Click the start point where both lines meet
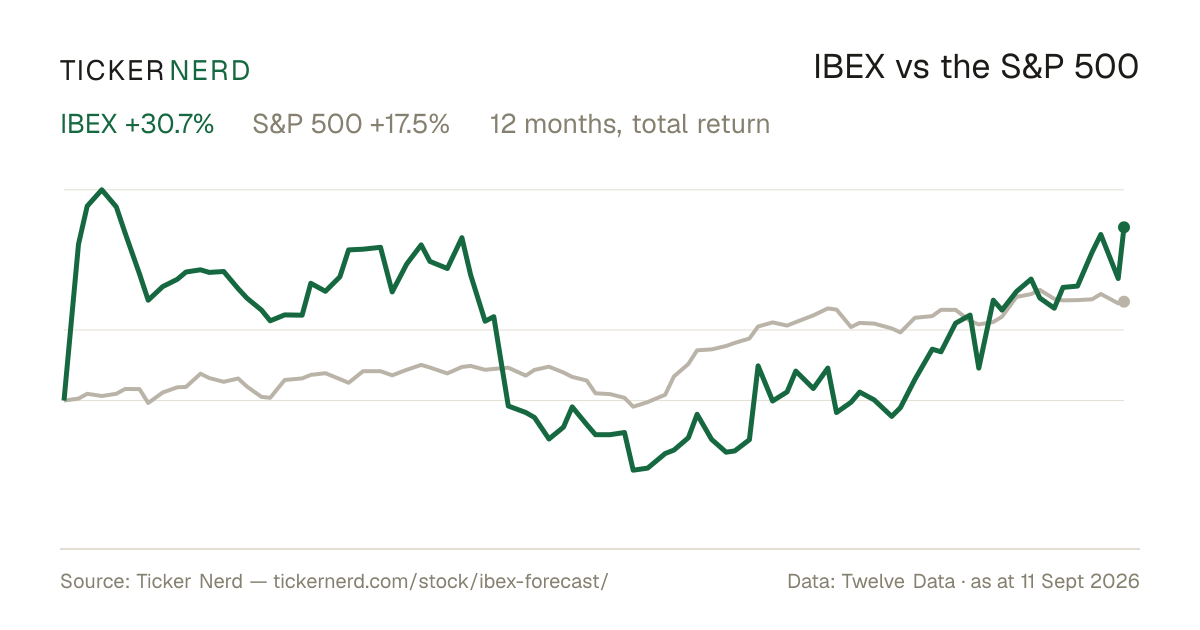The width and height of the screenshot is (1200, 630). pyautogui.click(x=65, y=399)
